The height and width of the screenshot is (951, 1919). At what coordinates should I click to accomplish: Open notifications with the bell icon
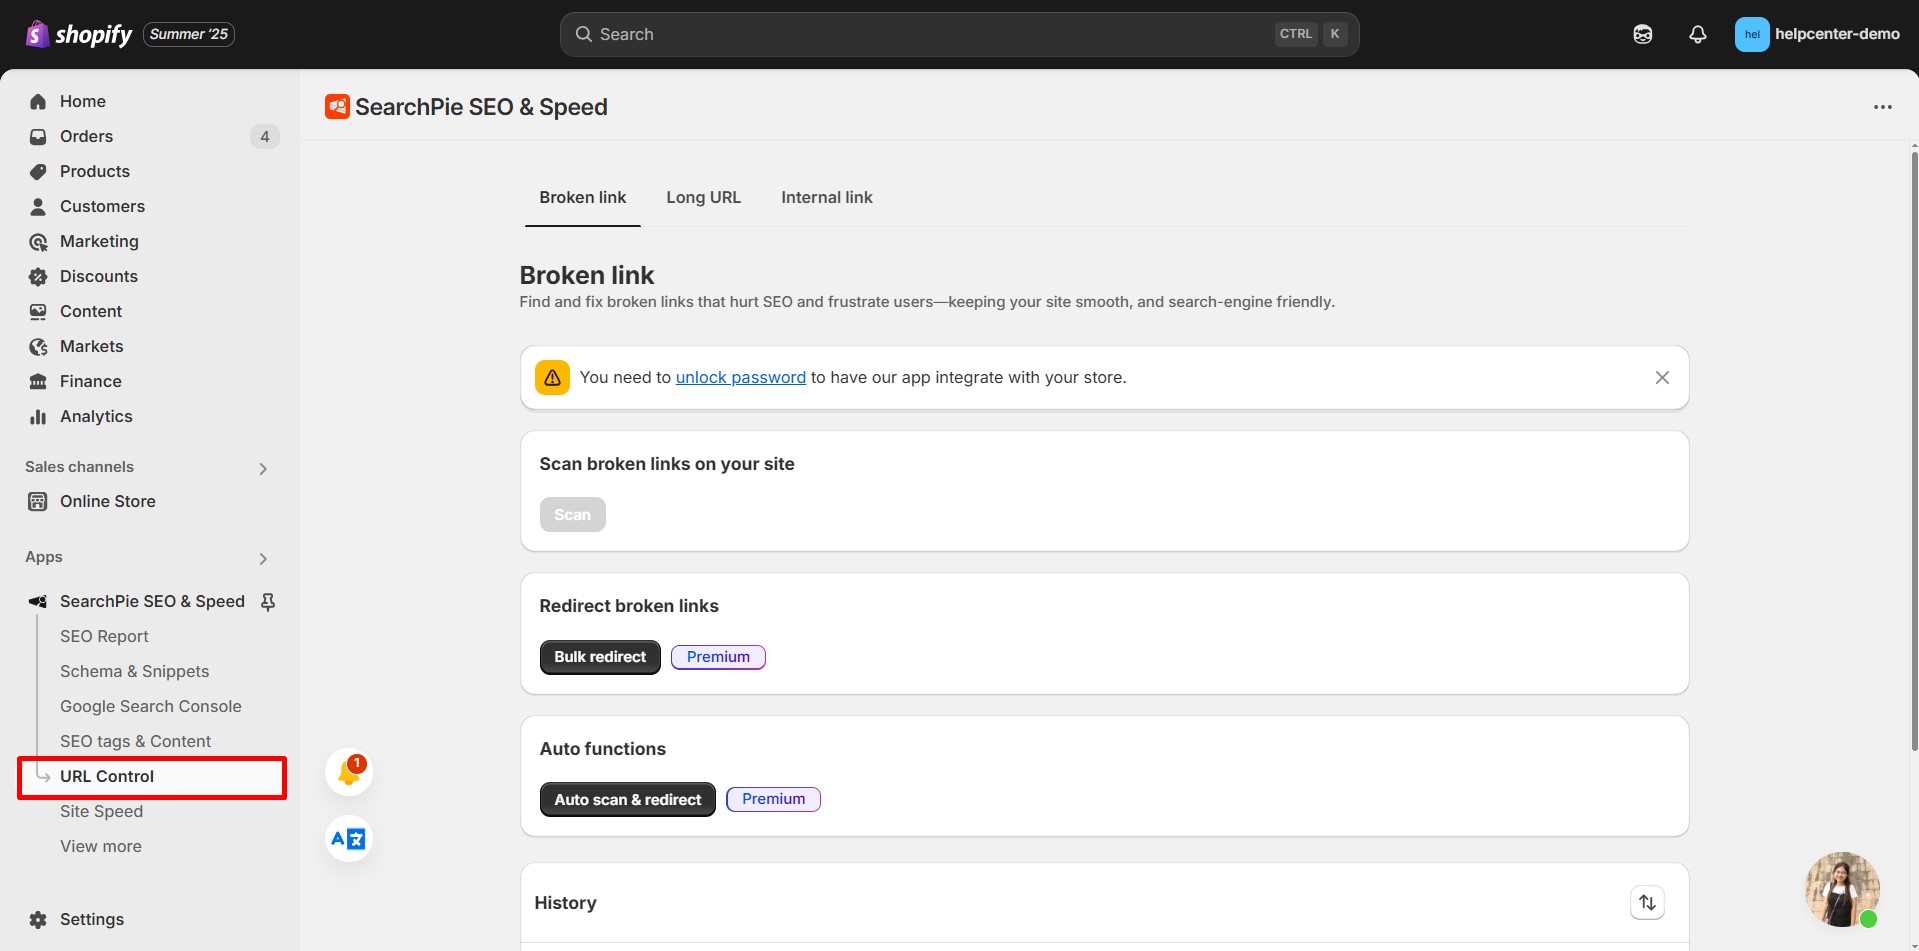(1697, 33)
